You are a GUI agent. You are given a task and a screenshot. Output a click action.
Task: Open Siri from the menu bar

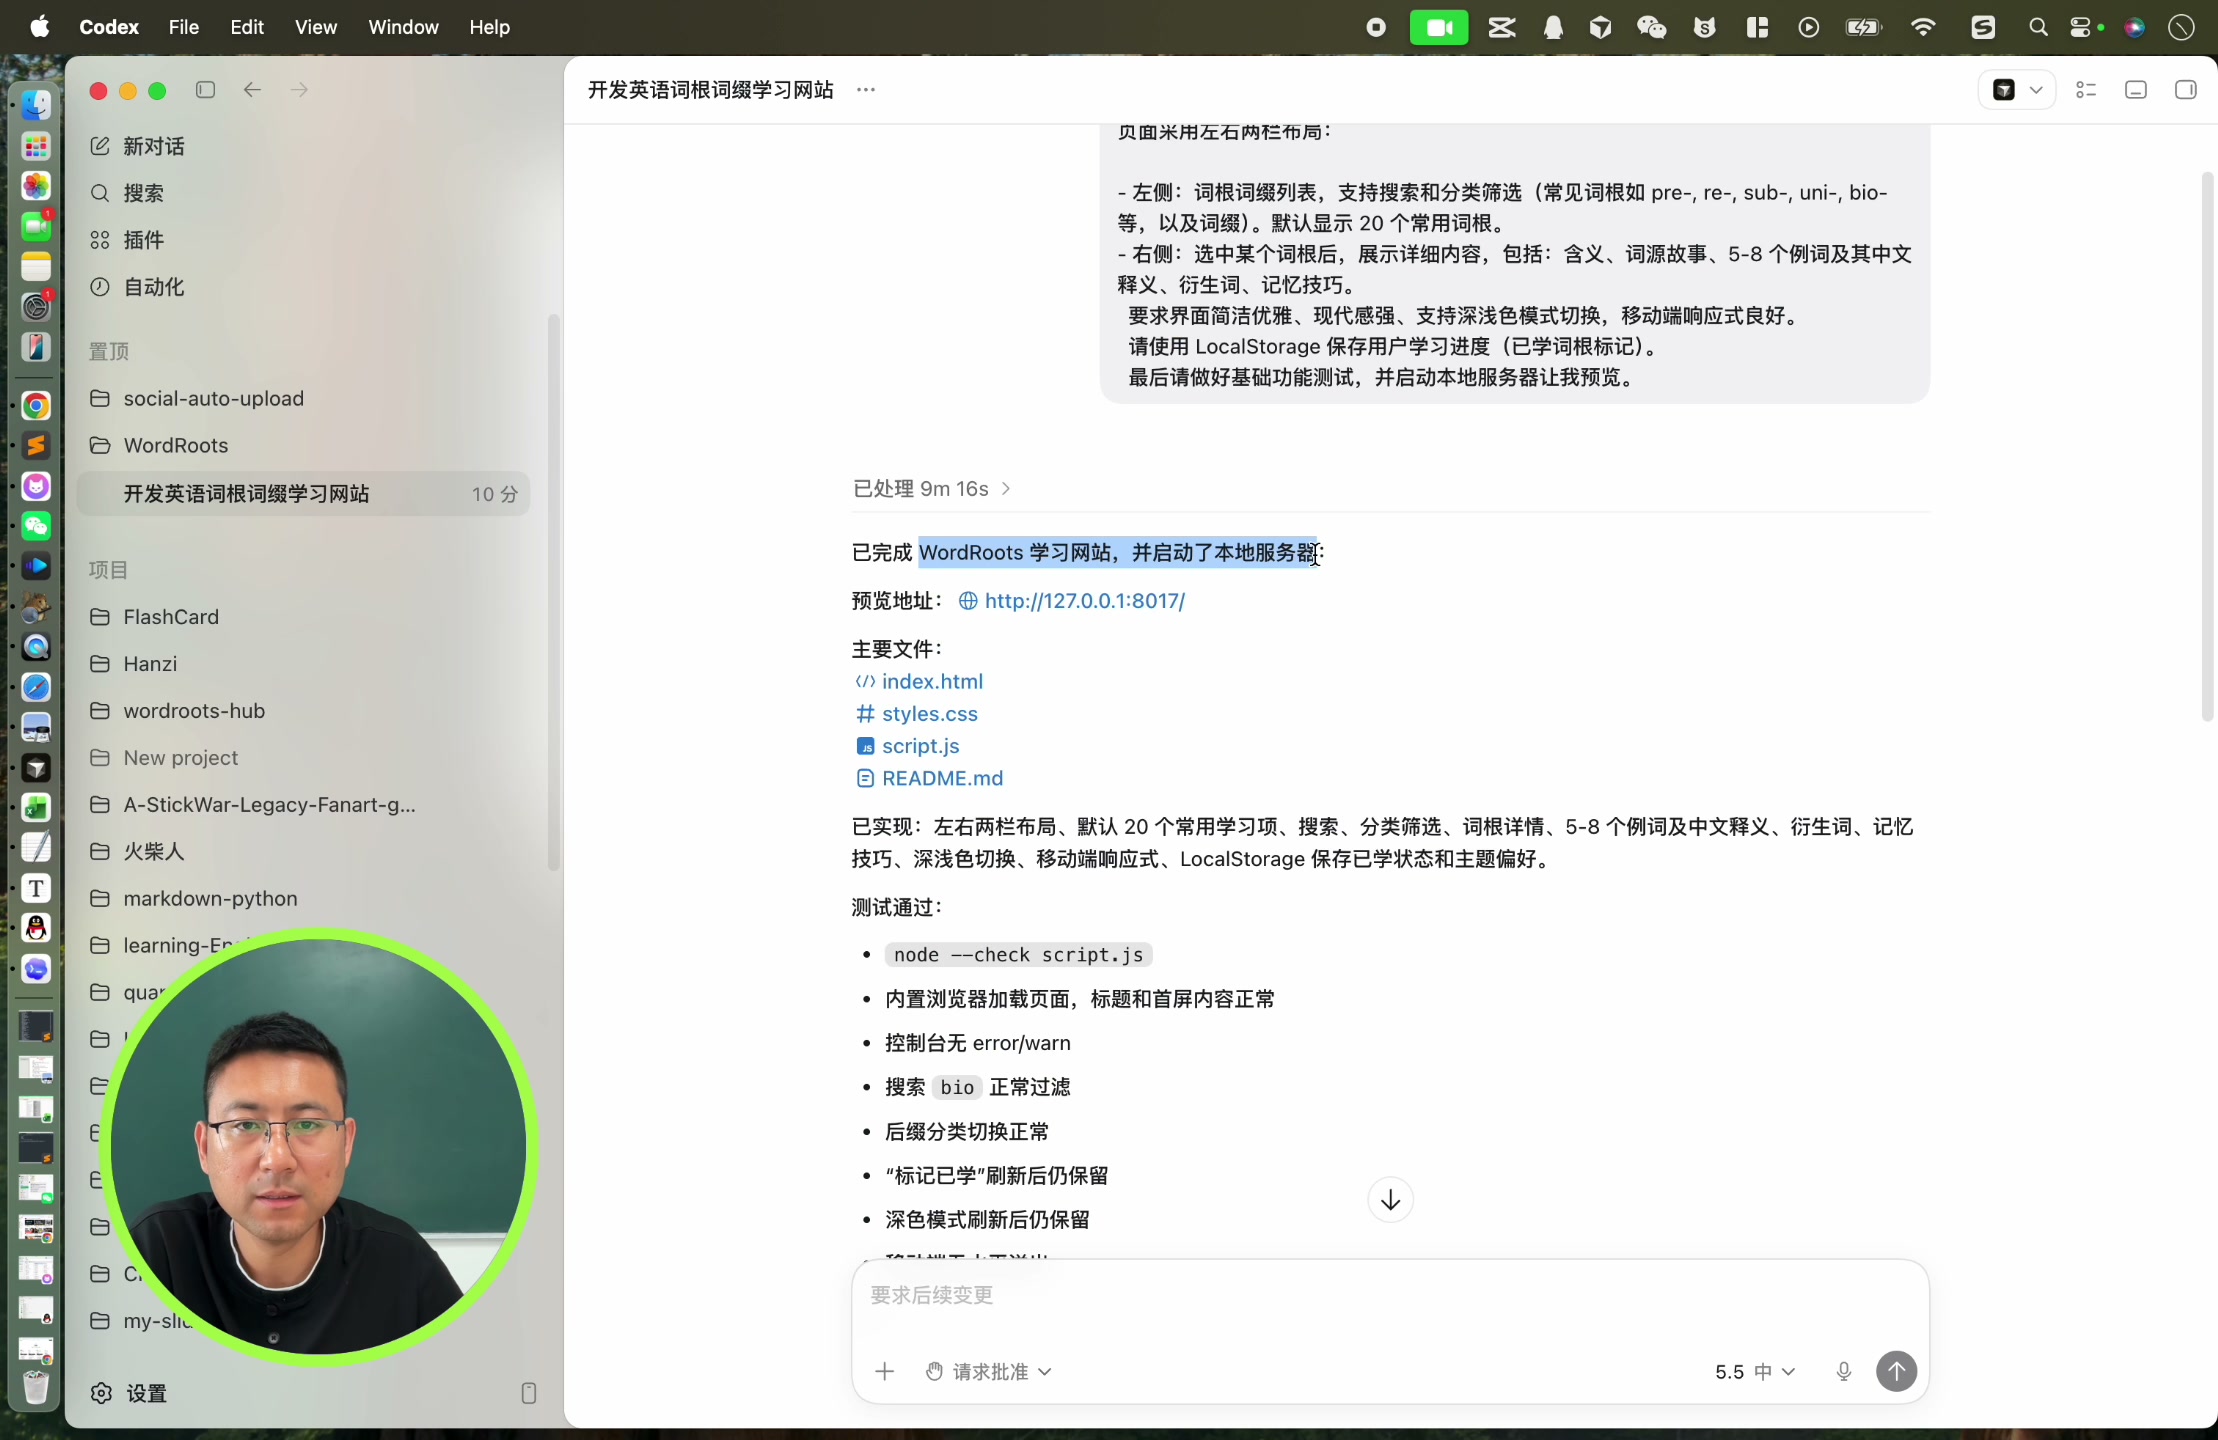(x=2134, y=27)
